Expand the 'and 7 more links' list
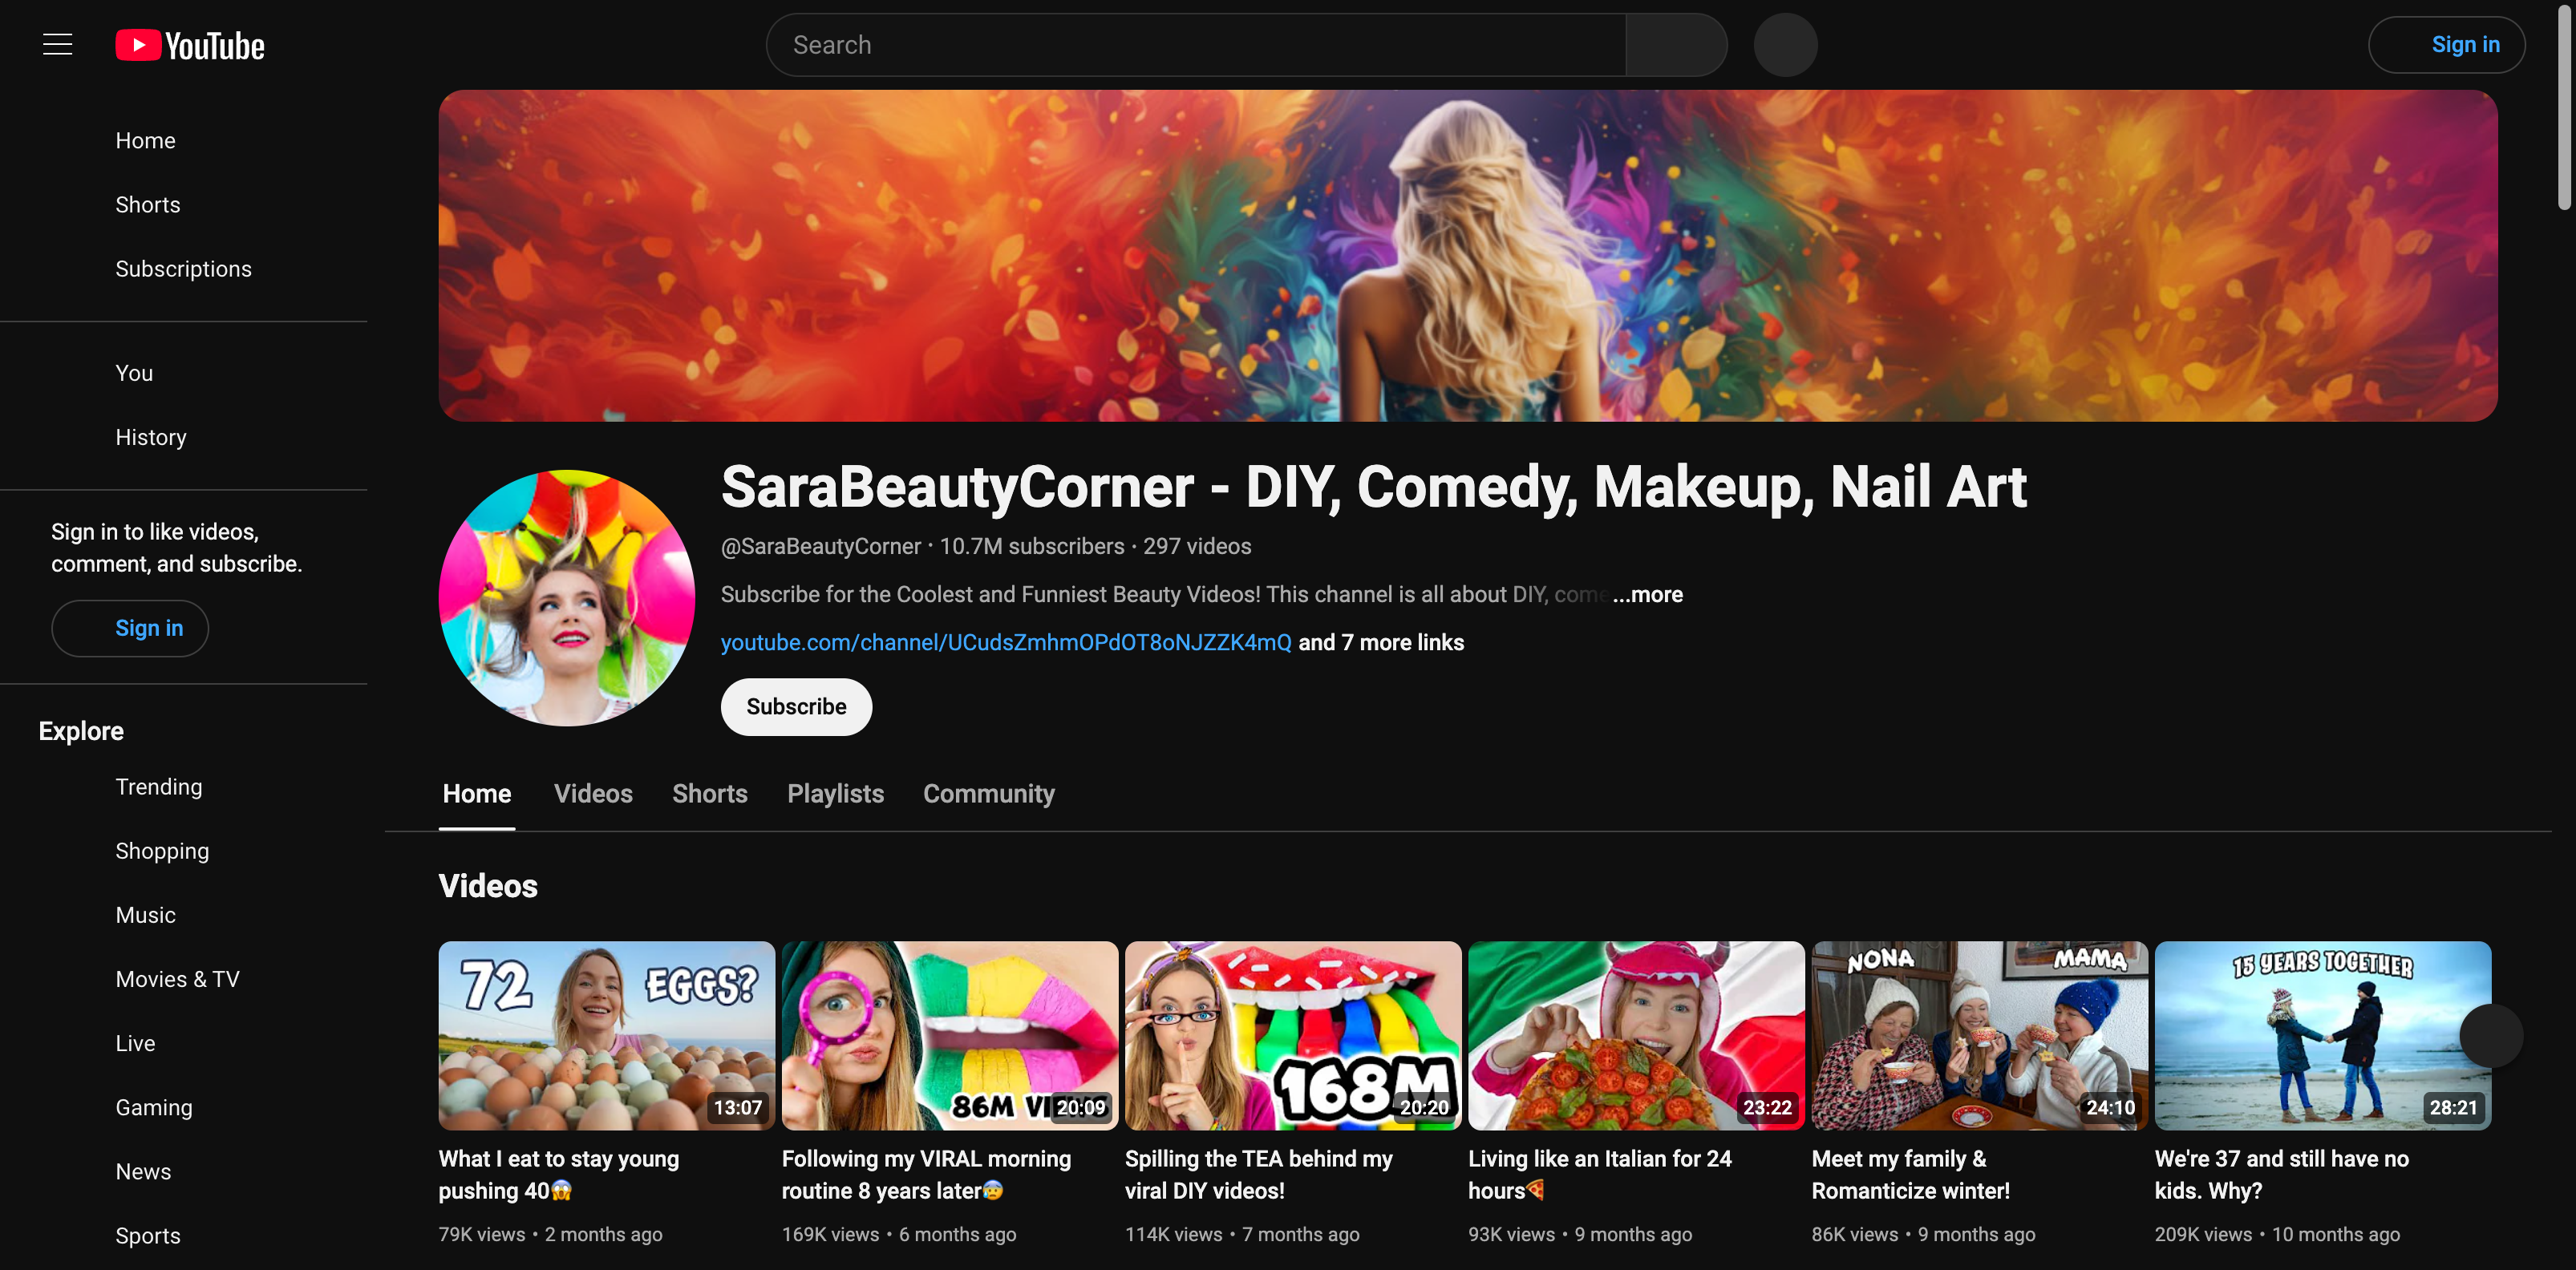This screenshot has height=1270, width=2576. (1380, 642)
